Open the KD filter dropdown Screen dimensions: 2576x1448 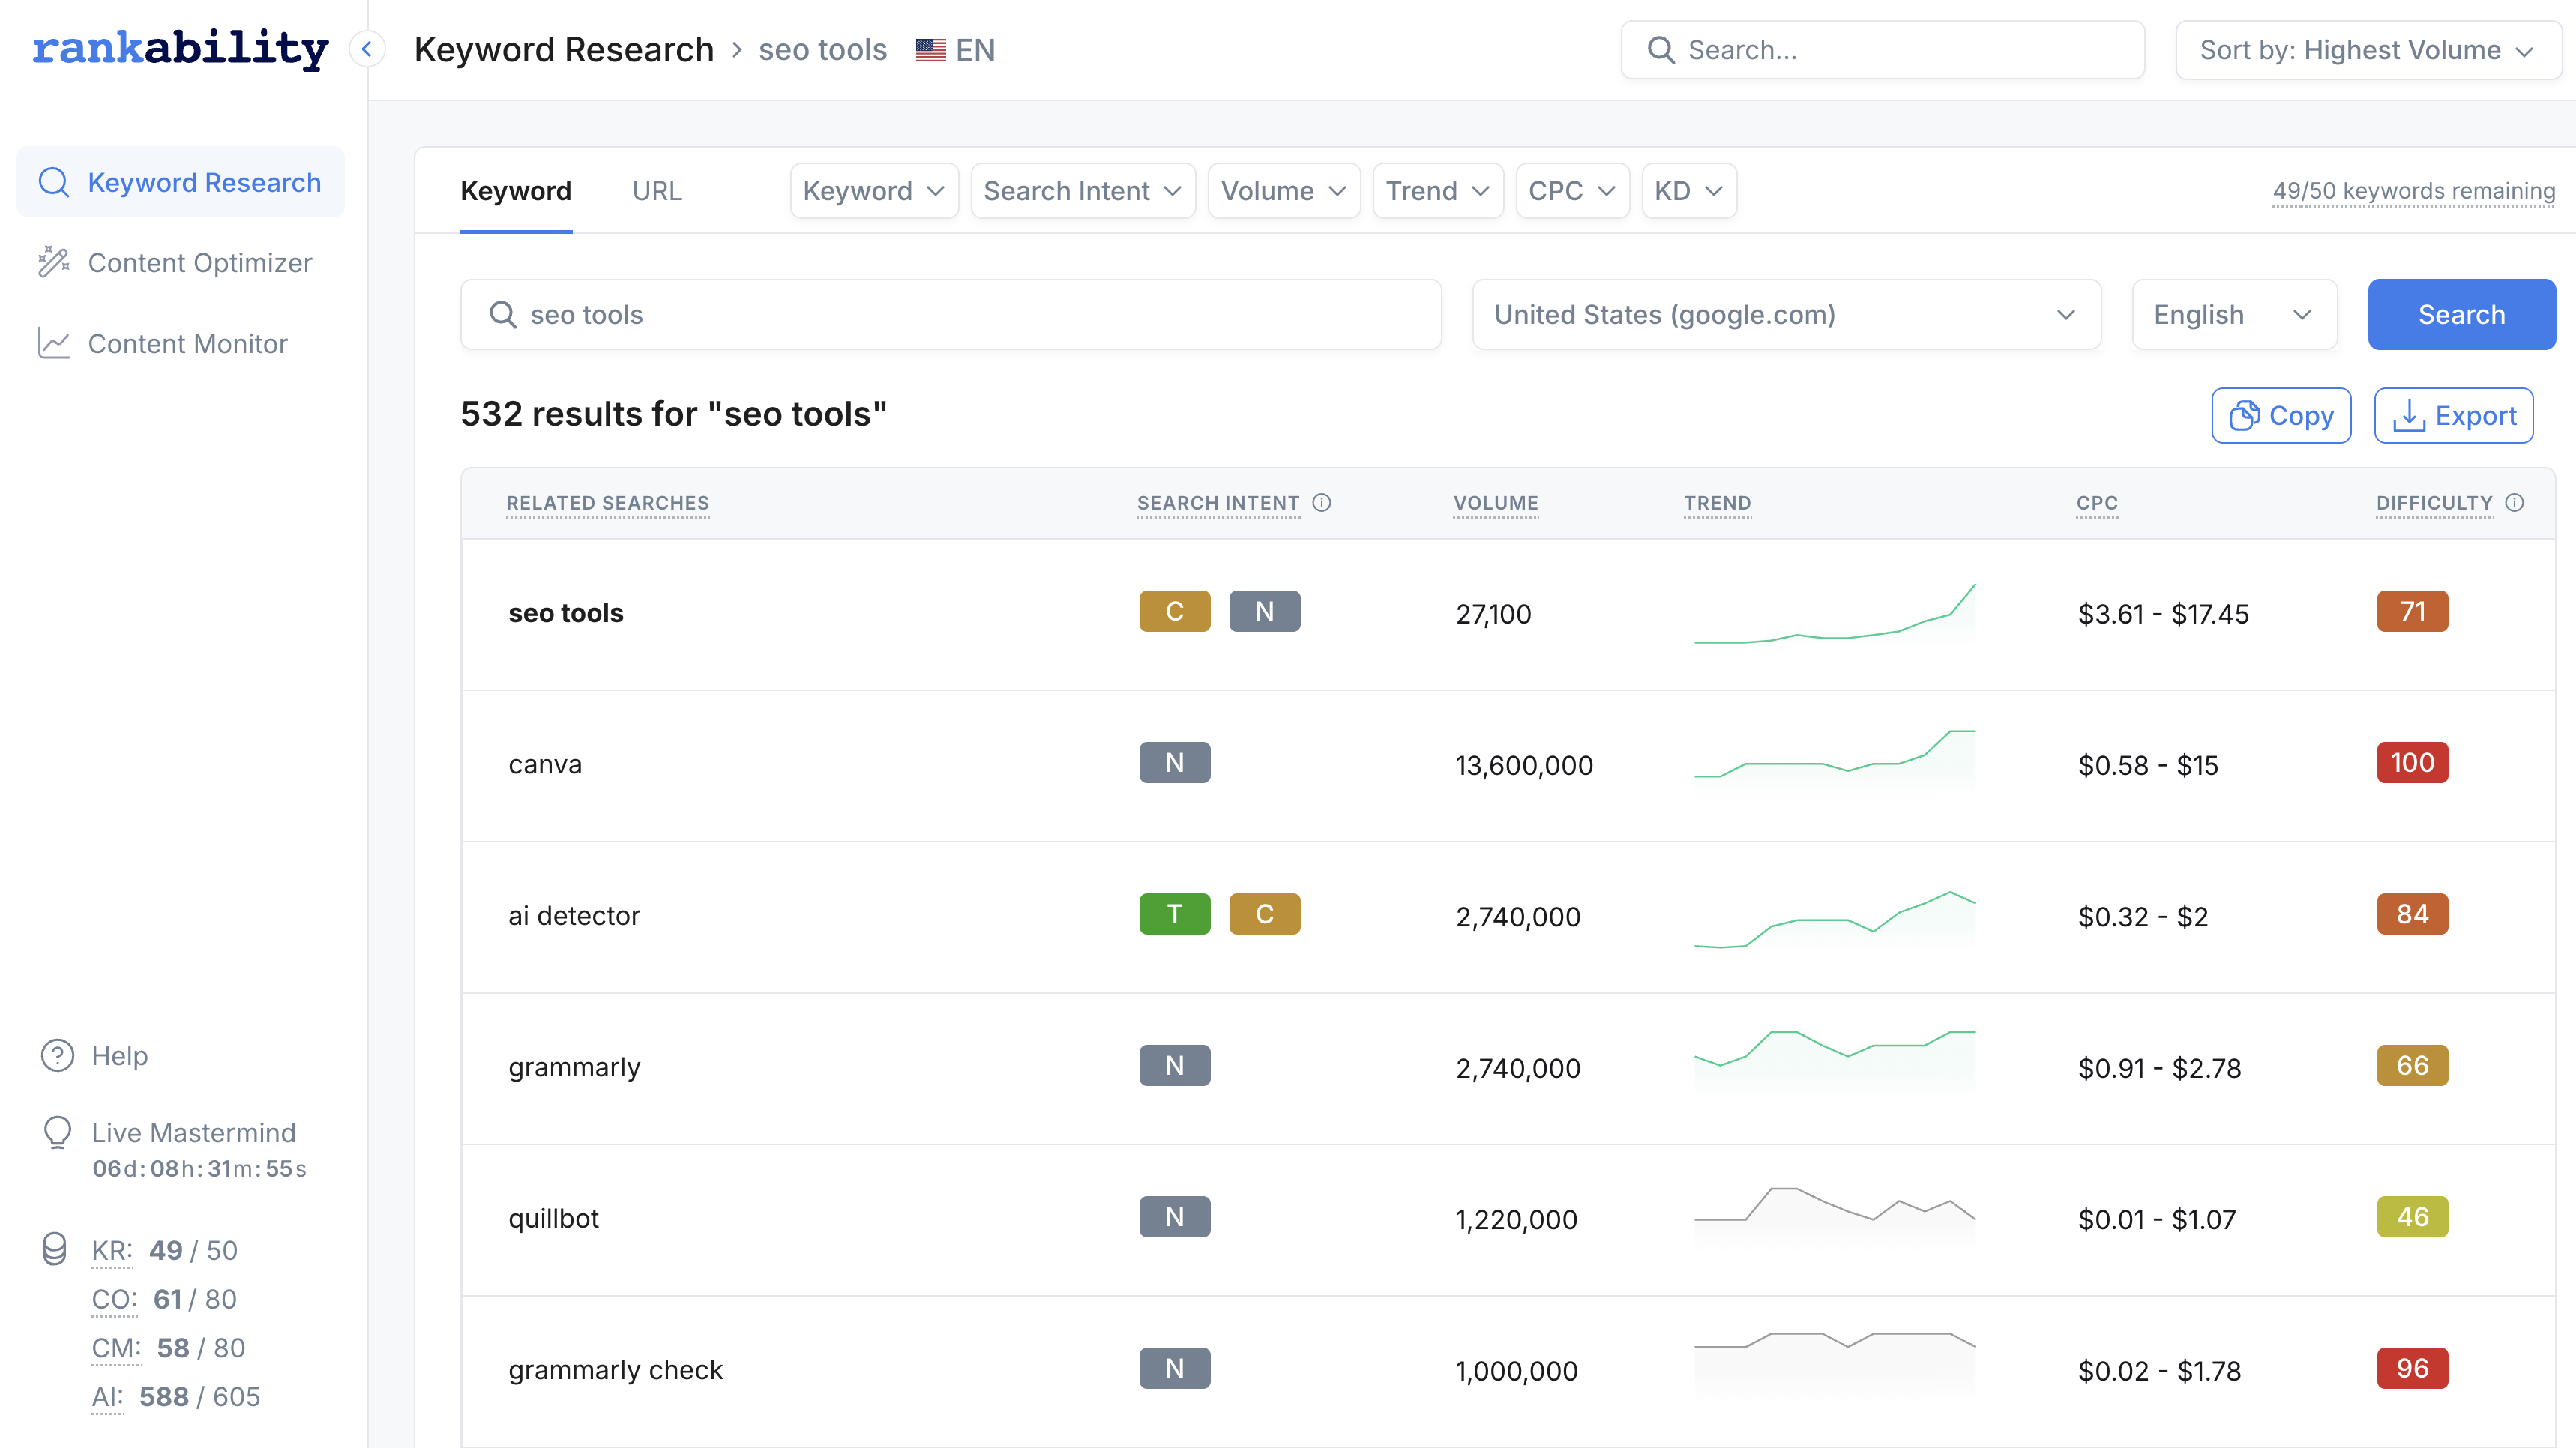coord(1688,190)
